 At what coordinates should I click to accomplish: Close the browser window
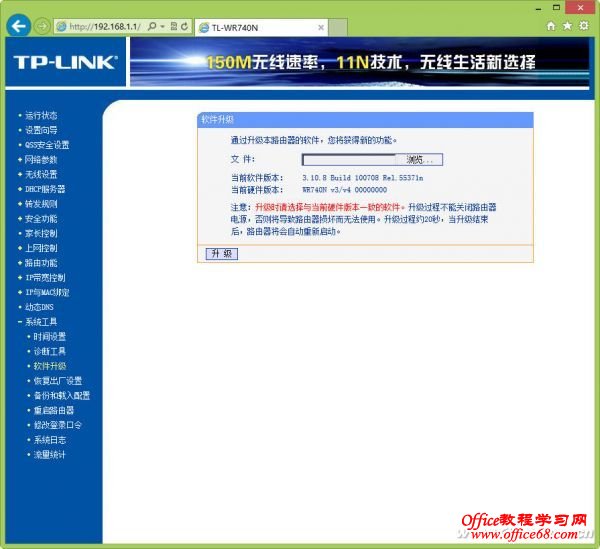tap(580, 7)
